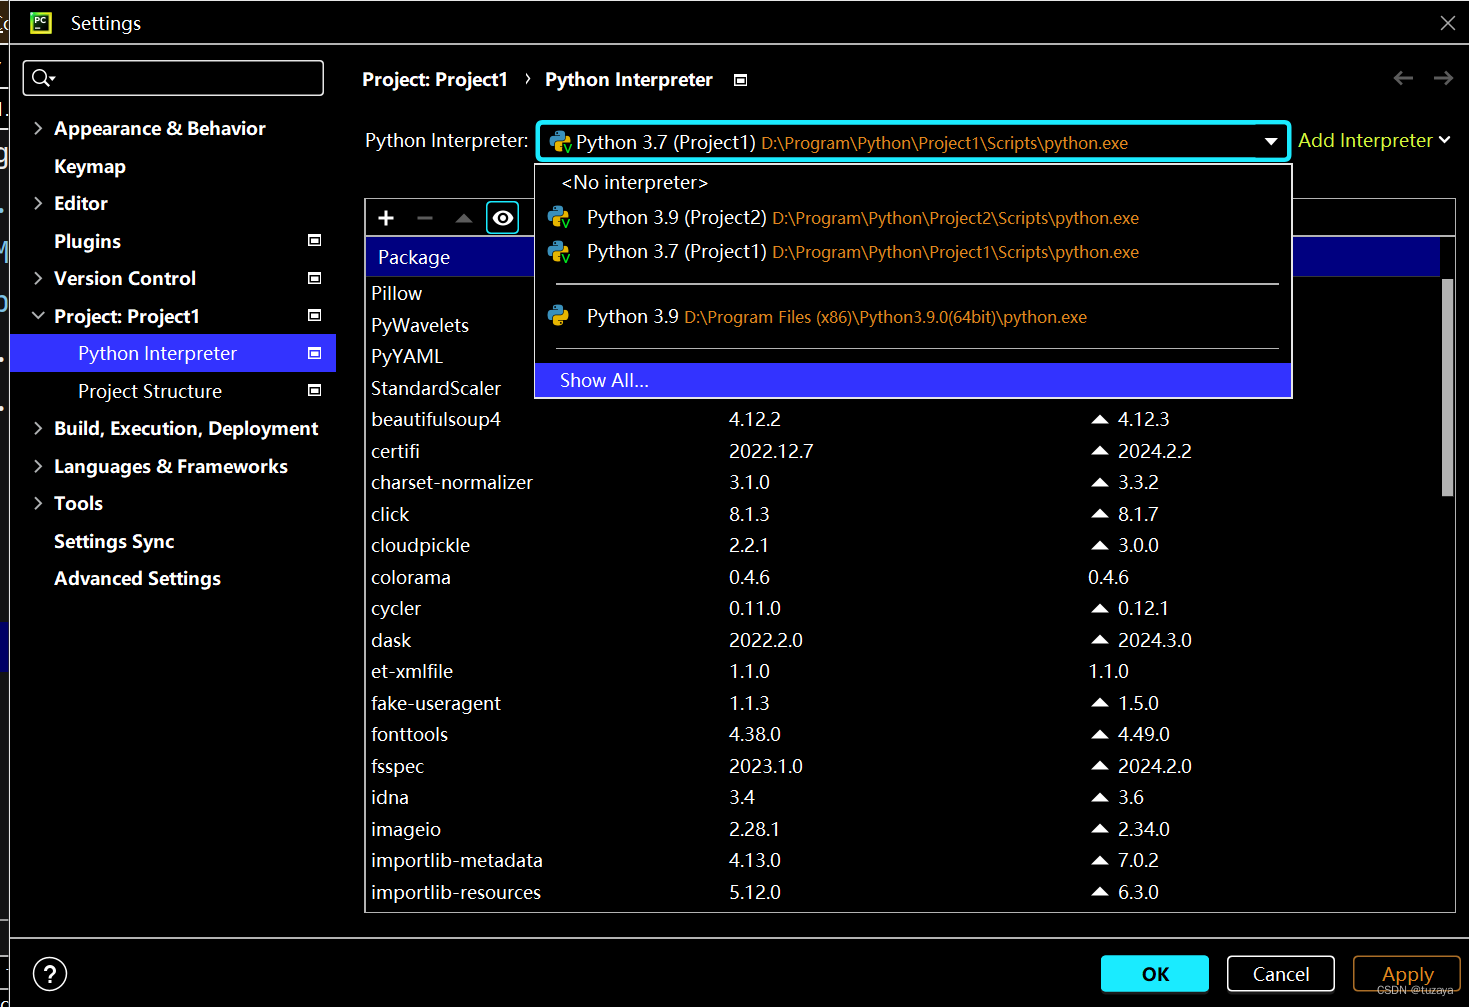1469x1007 pixels.
Task: Click the uninstall package minus icon
Action: (425, 218)
